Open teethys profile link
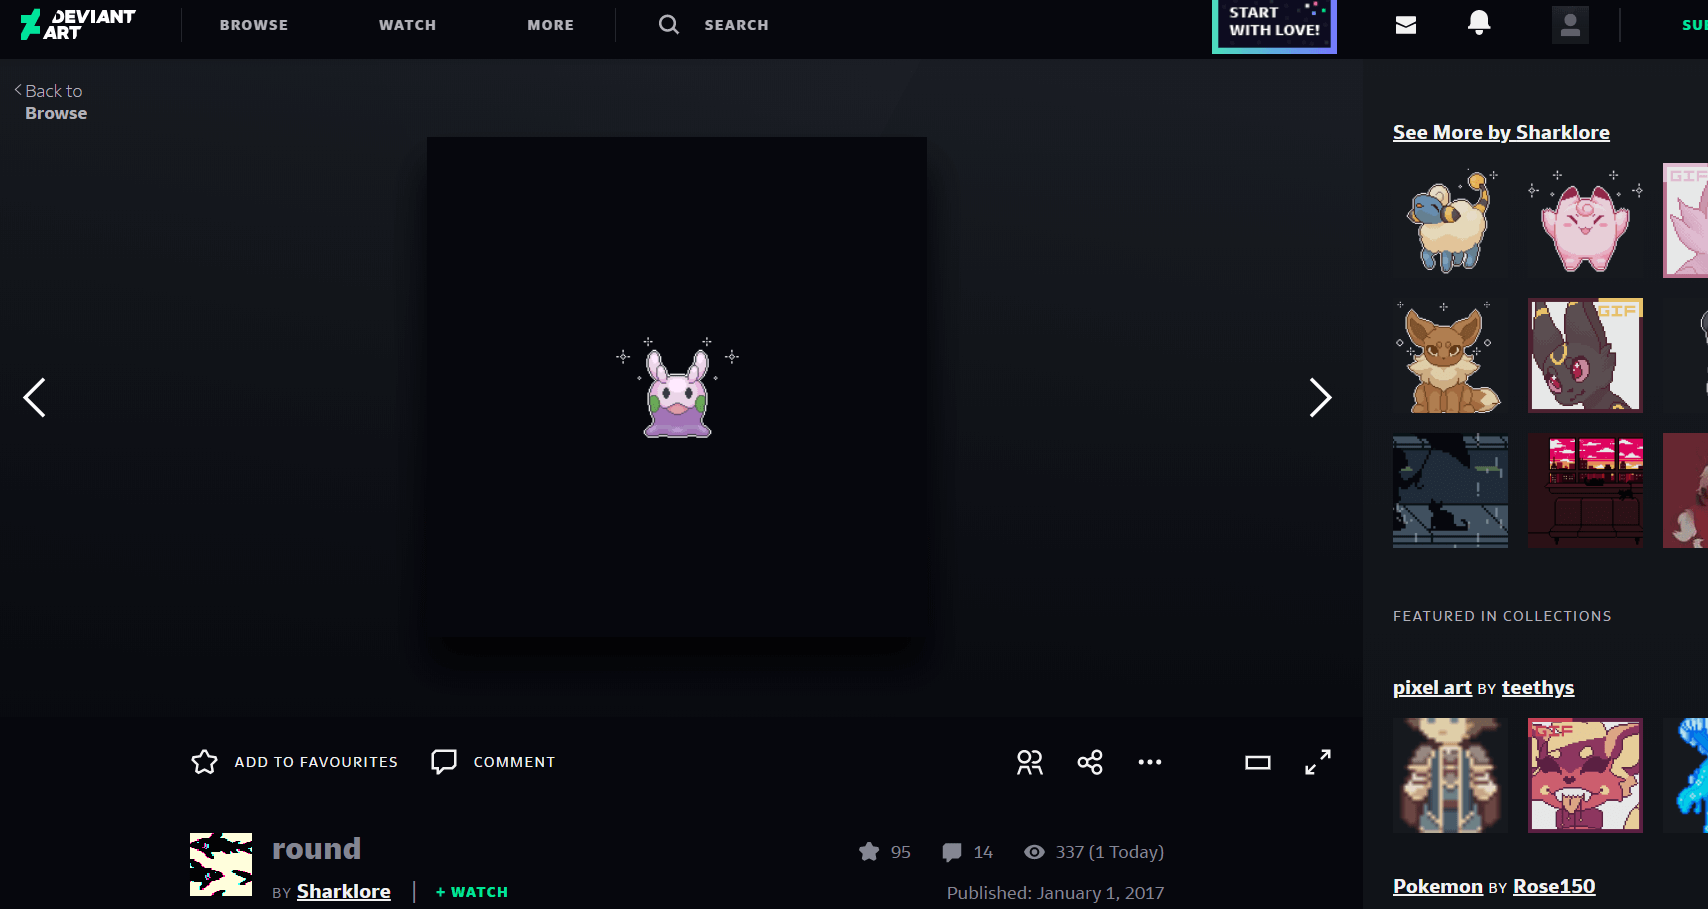Viewport: 1708px width, 909px height. pos(1538,687)
